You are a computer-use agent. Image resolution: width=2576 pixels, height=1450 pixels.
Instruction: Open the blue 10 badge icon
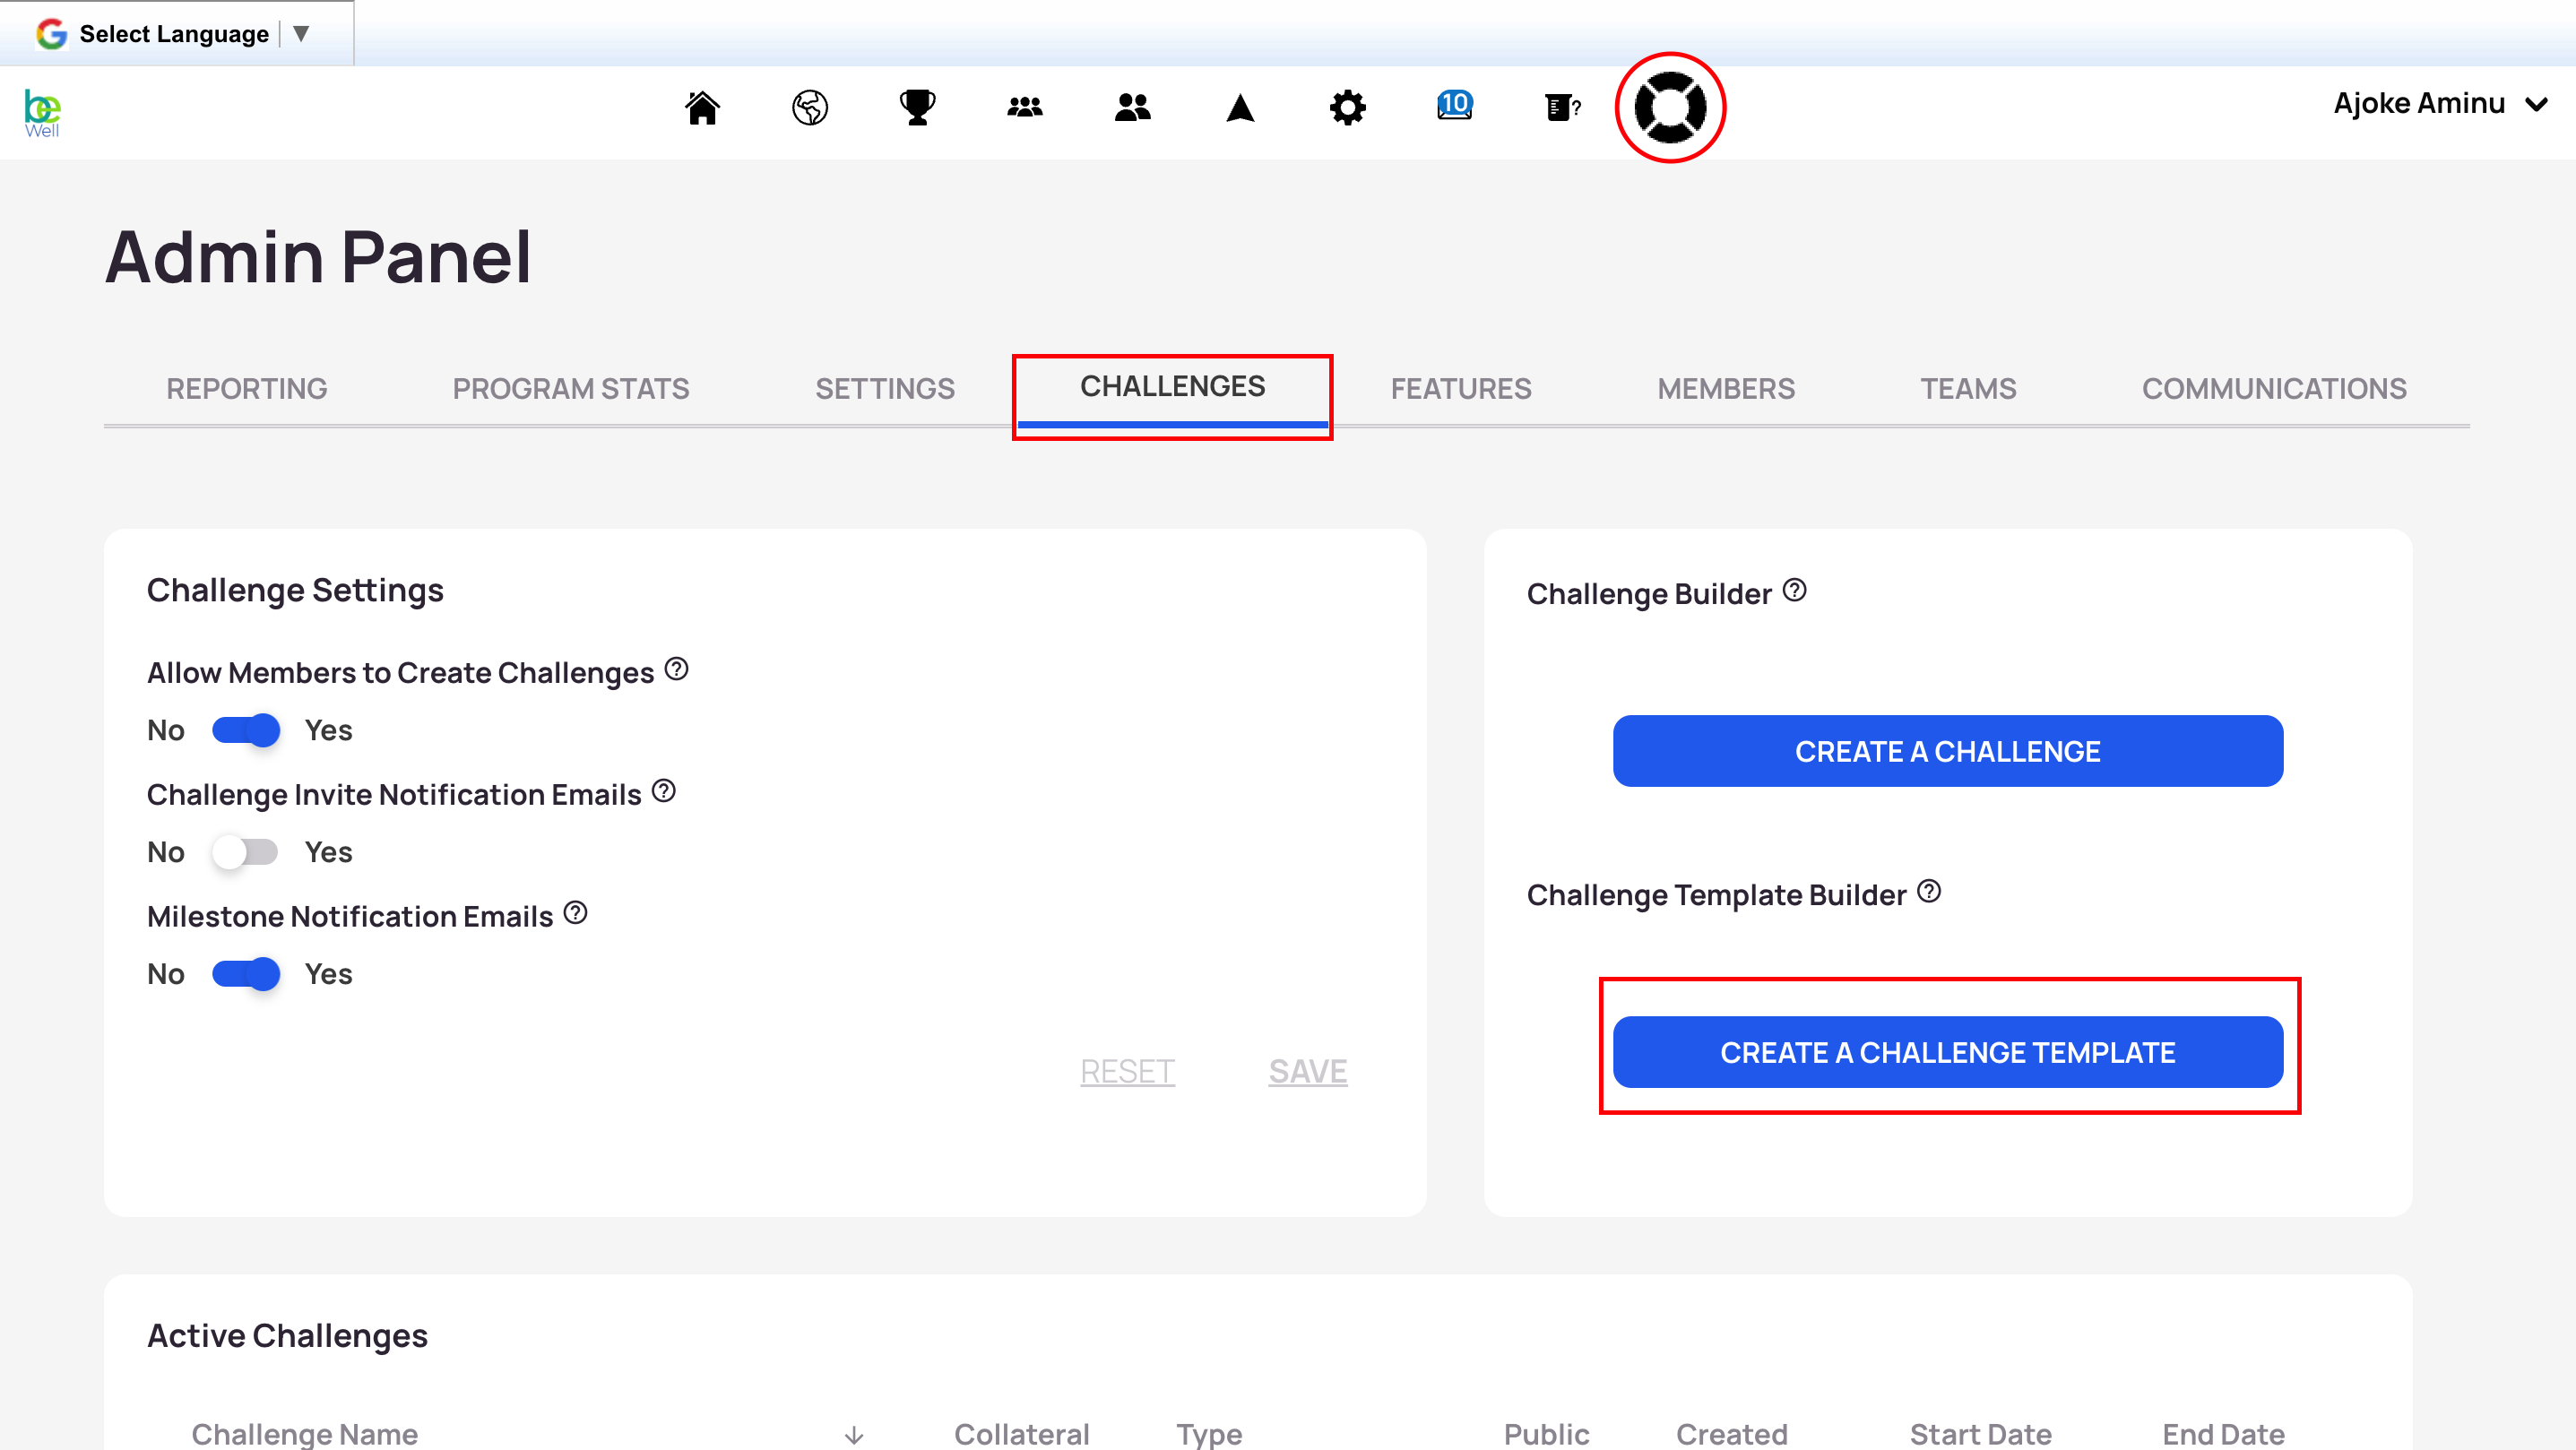coord(1455,105)
